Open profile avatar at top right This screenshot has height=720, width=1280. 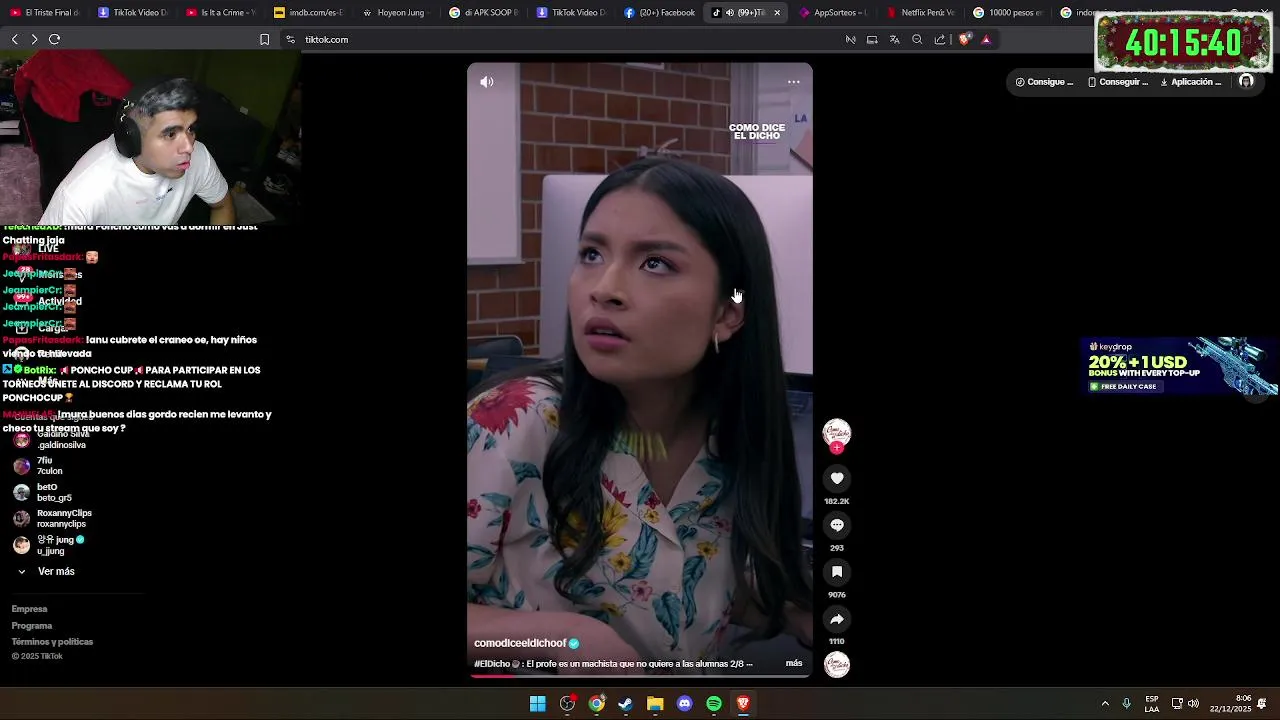[1246, 82]
